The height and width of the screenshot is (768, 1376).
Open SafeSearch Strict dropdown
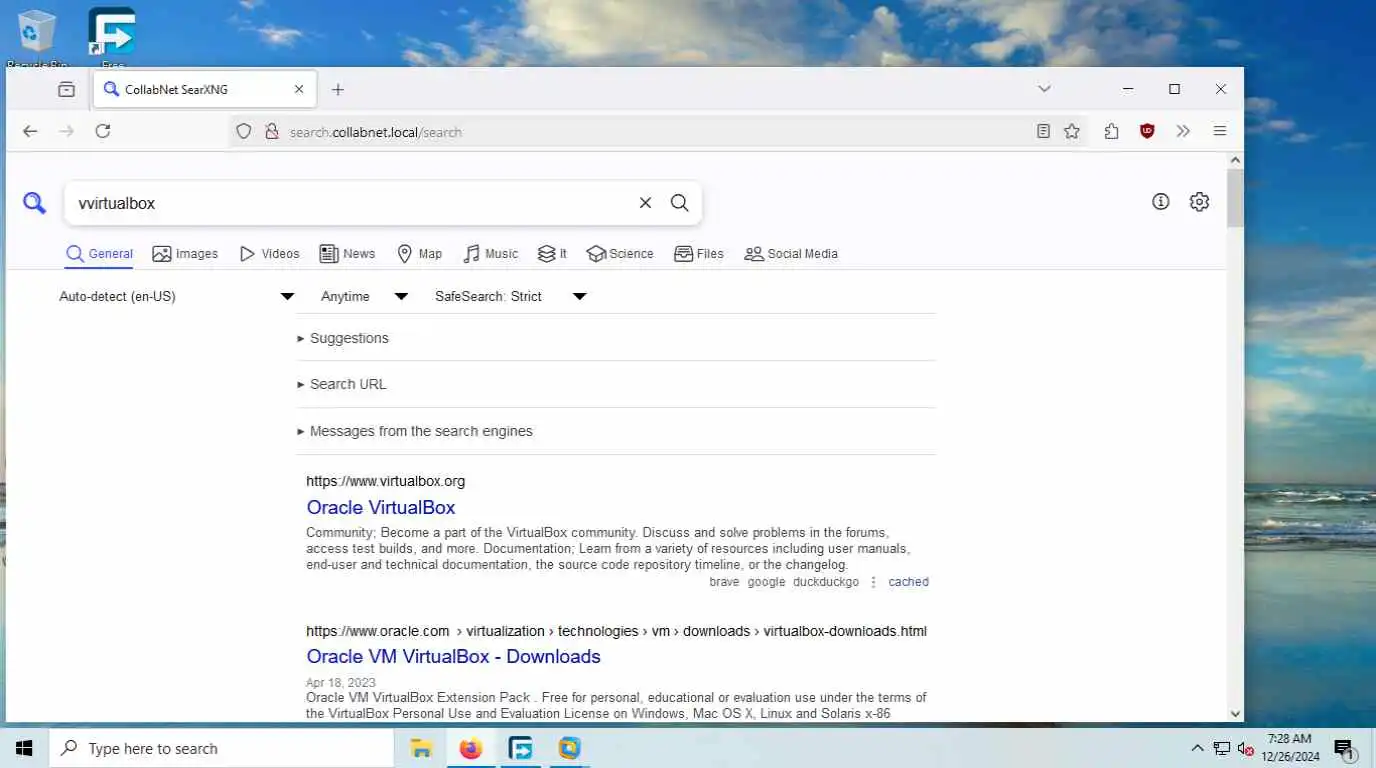tap(510, 297)
